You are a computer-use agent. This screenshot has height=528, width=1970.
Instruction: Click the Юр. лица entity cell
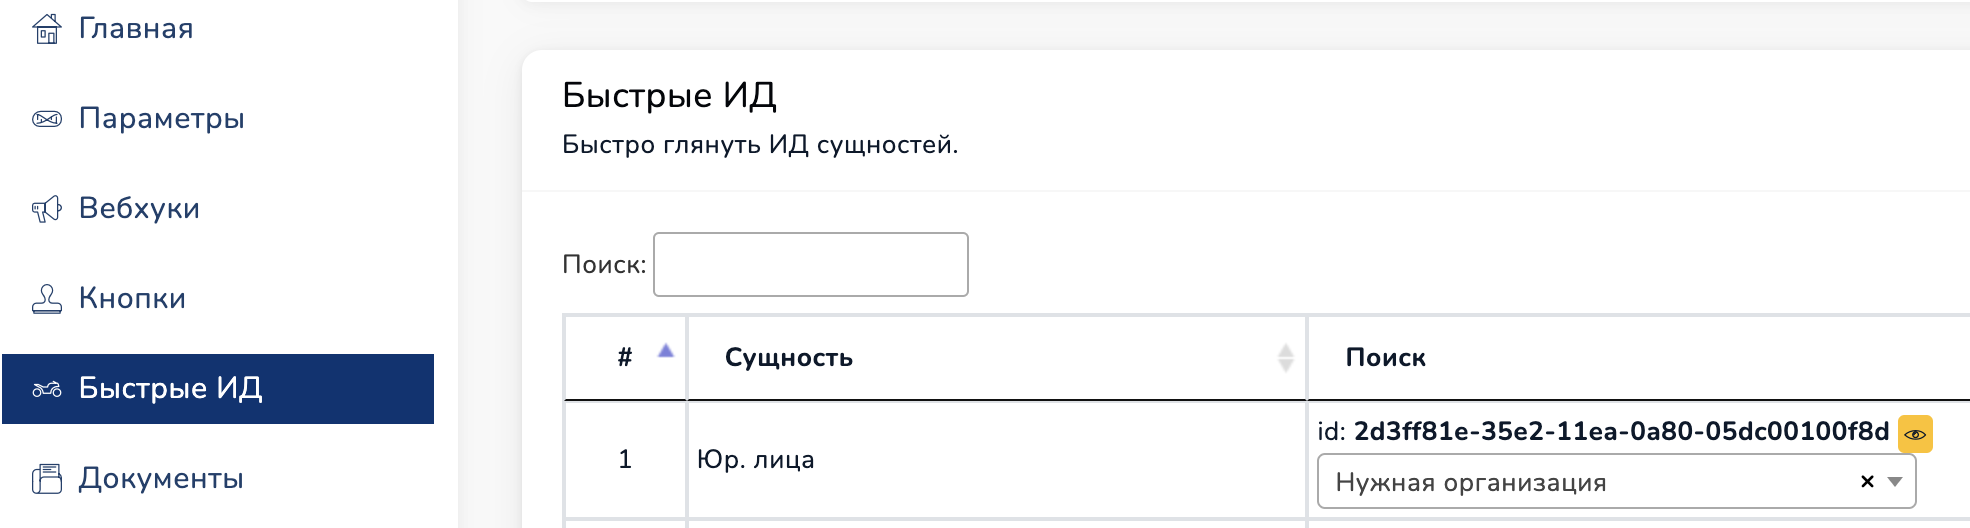756,460
